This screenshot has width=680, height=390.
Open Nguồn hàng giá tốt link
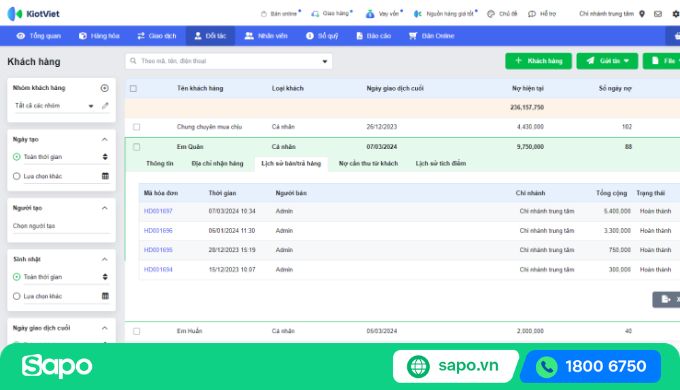tap(445, 14)
